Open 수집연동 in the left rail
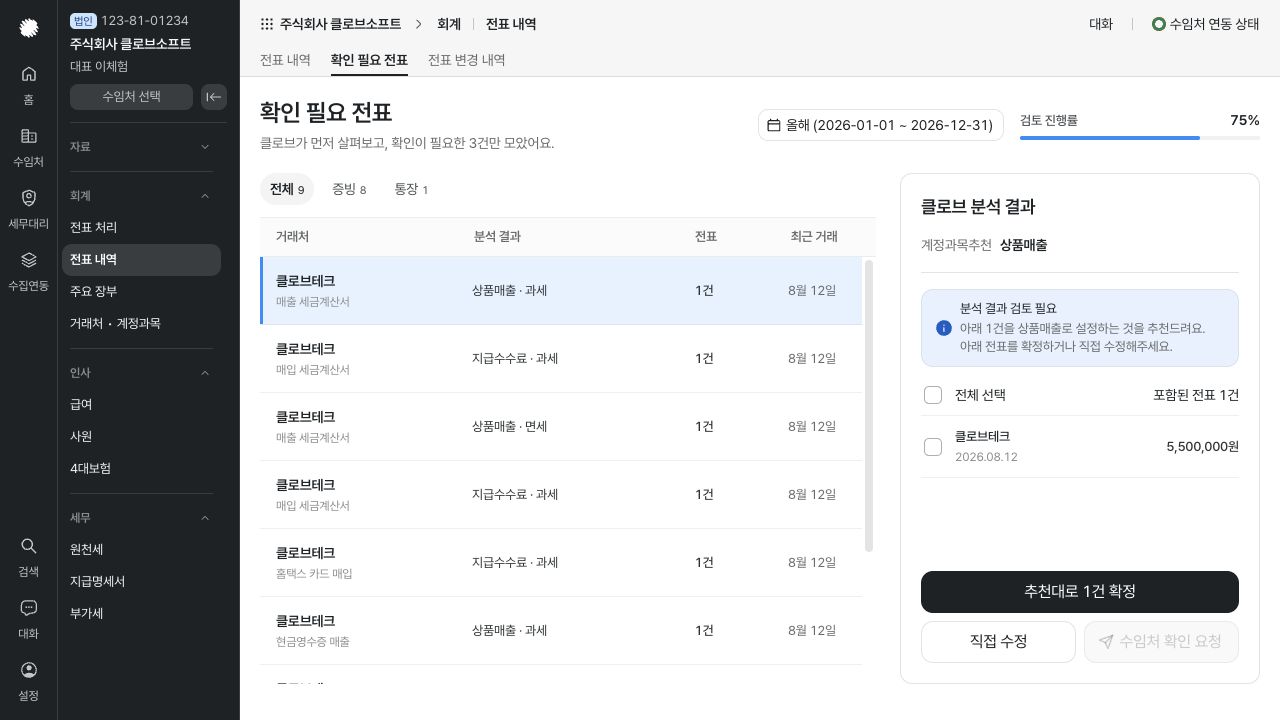Screen dimensions: 1280x720 coord(29,270)
